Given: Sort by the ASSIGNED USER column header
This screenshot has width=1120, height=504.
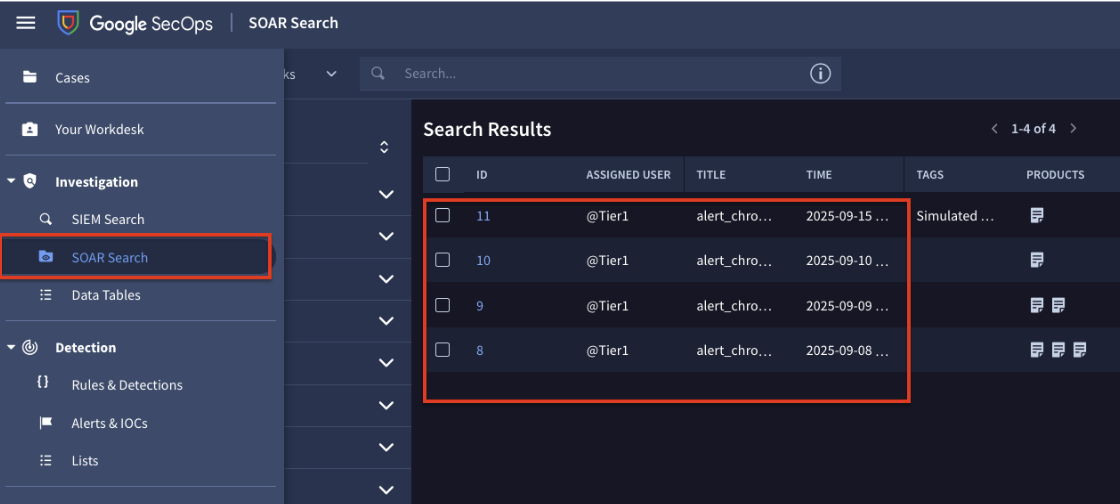Looking at the screenshot, I should point(629,174).
